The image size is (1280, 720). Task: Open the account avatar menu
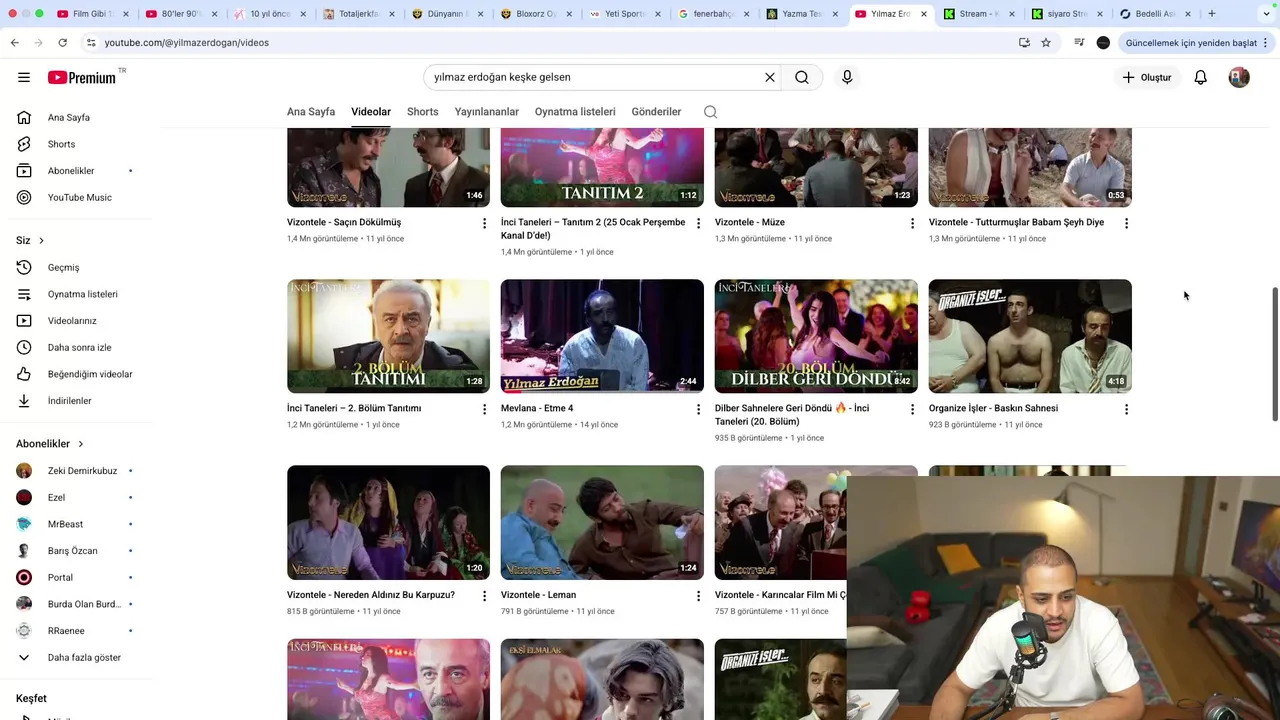click(x=1239, y=77)
